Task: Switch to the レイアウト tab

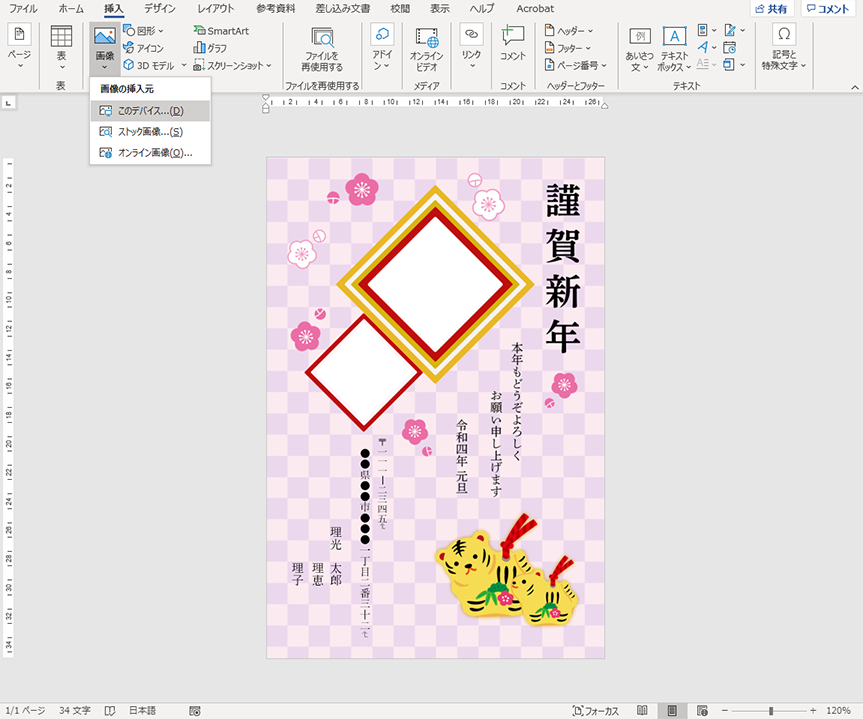Action: [x=216, y=9]
